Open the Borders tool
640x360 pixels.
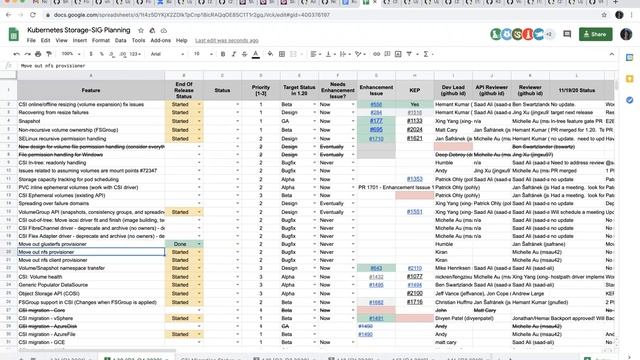click(282, 54)
